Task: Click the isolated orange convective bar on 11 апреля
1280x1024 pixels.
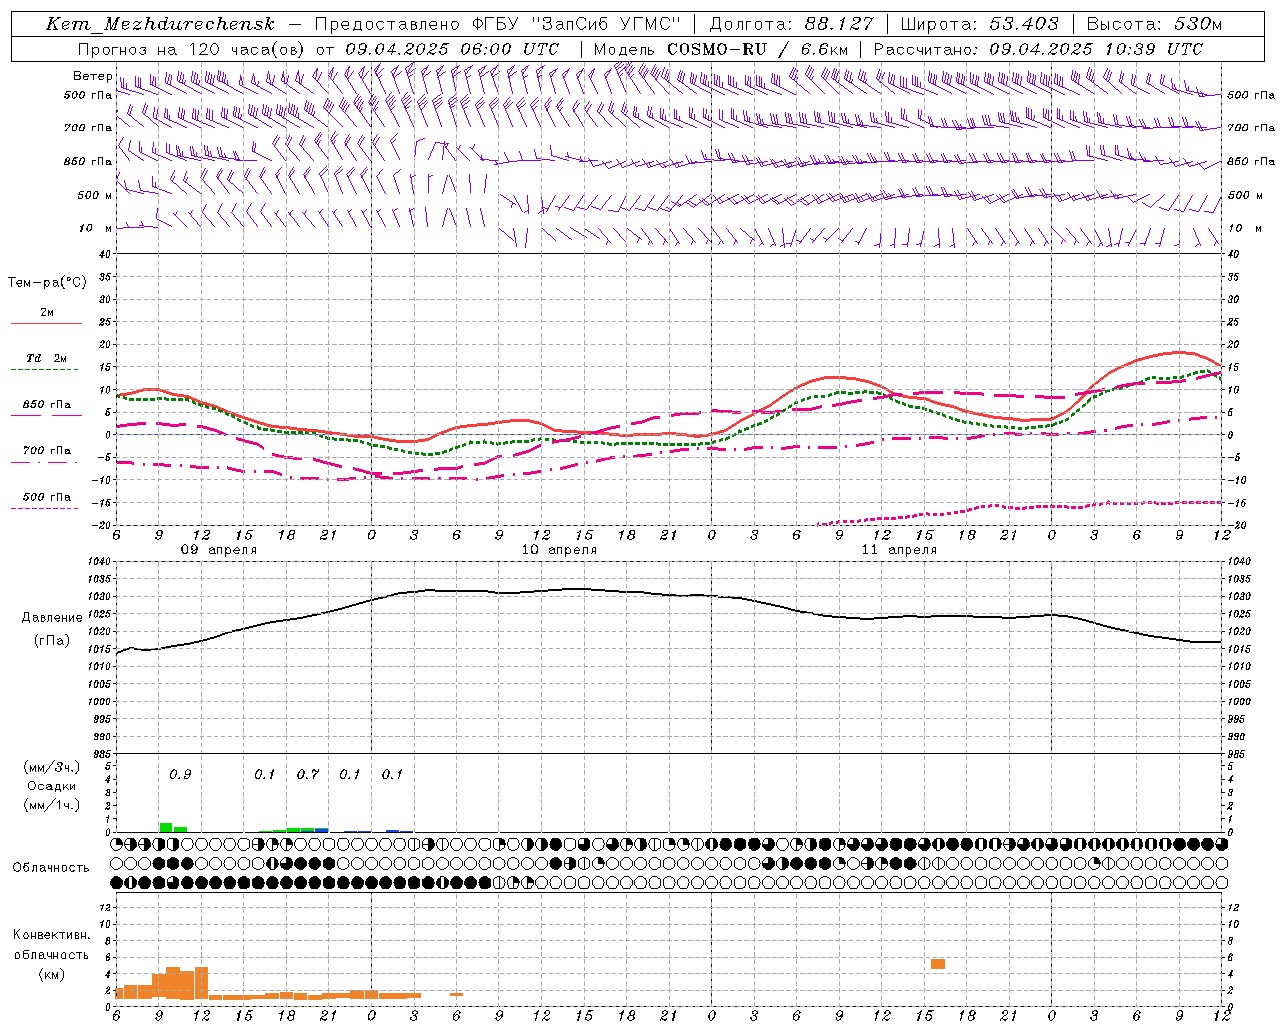Action: [x=938, y=964]
